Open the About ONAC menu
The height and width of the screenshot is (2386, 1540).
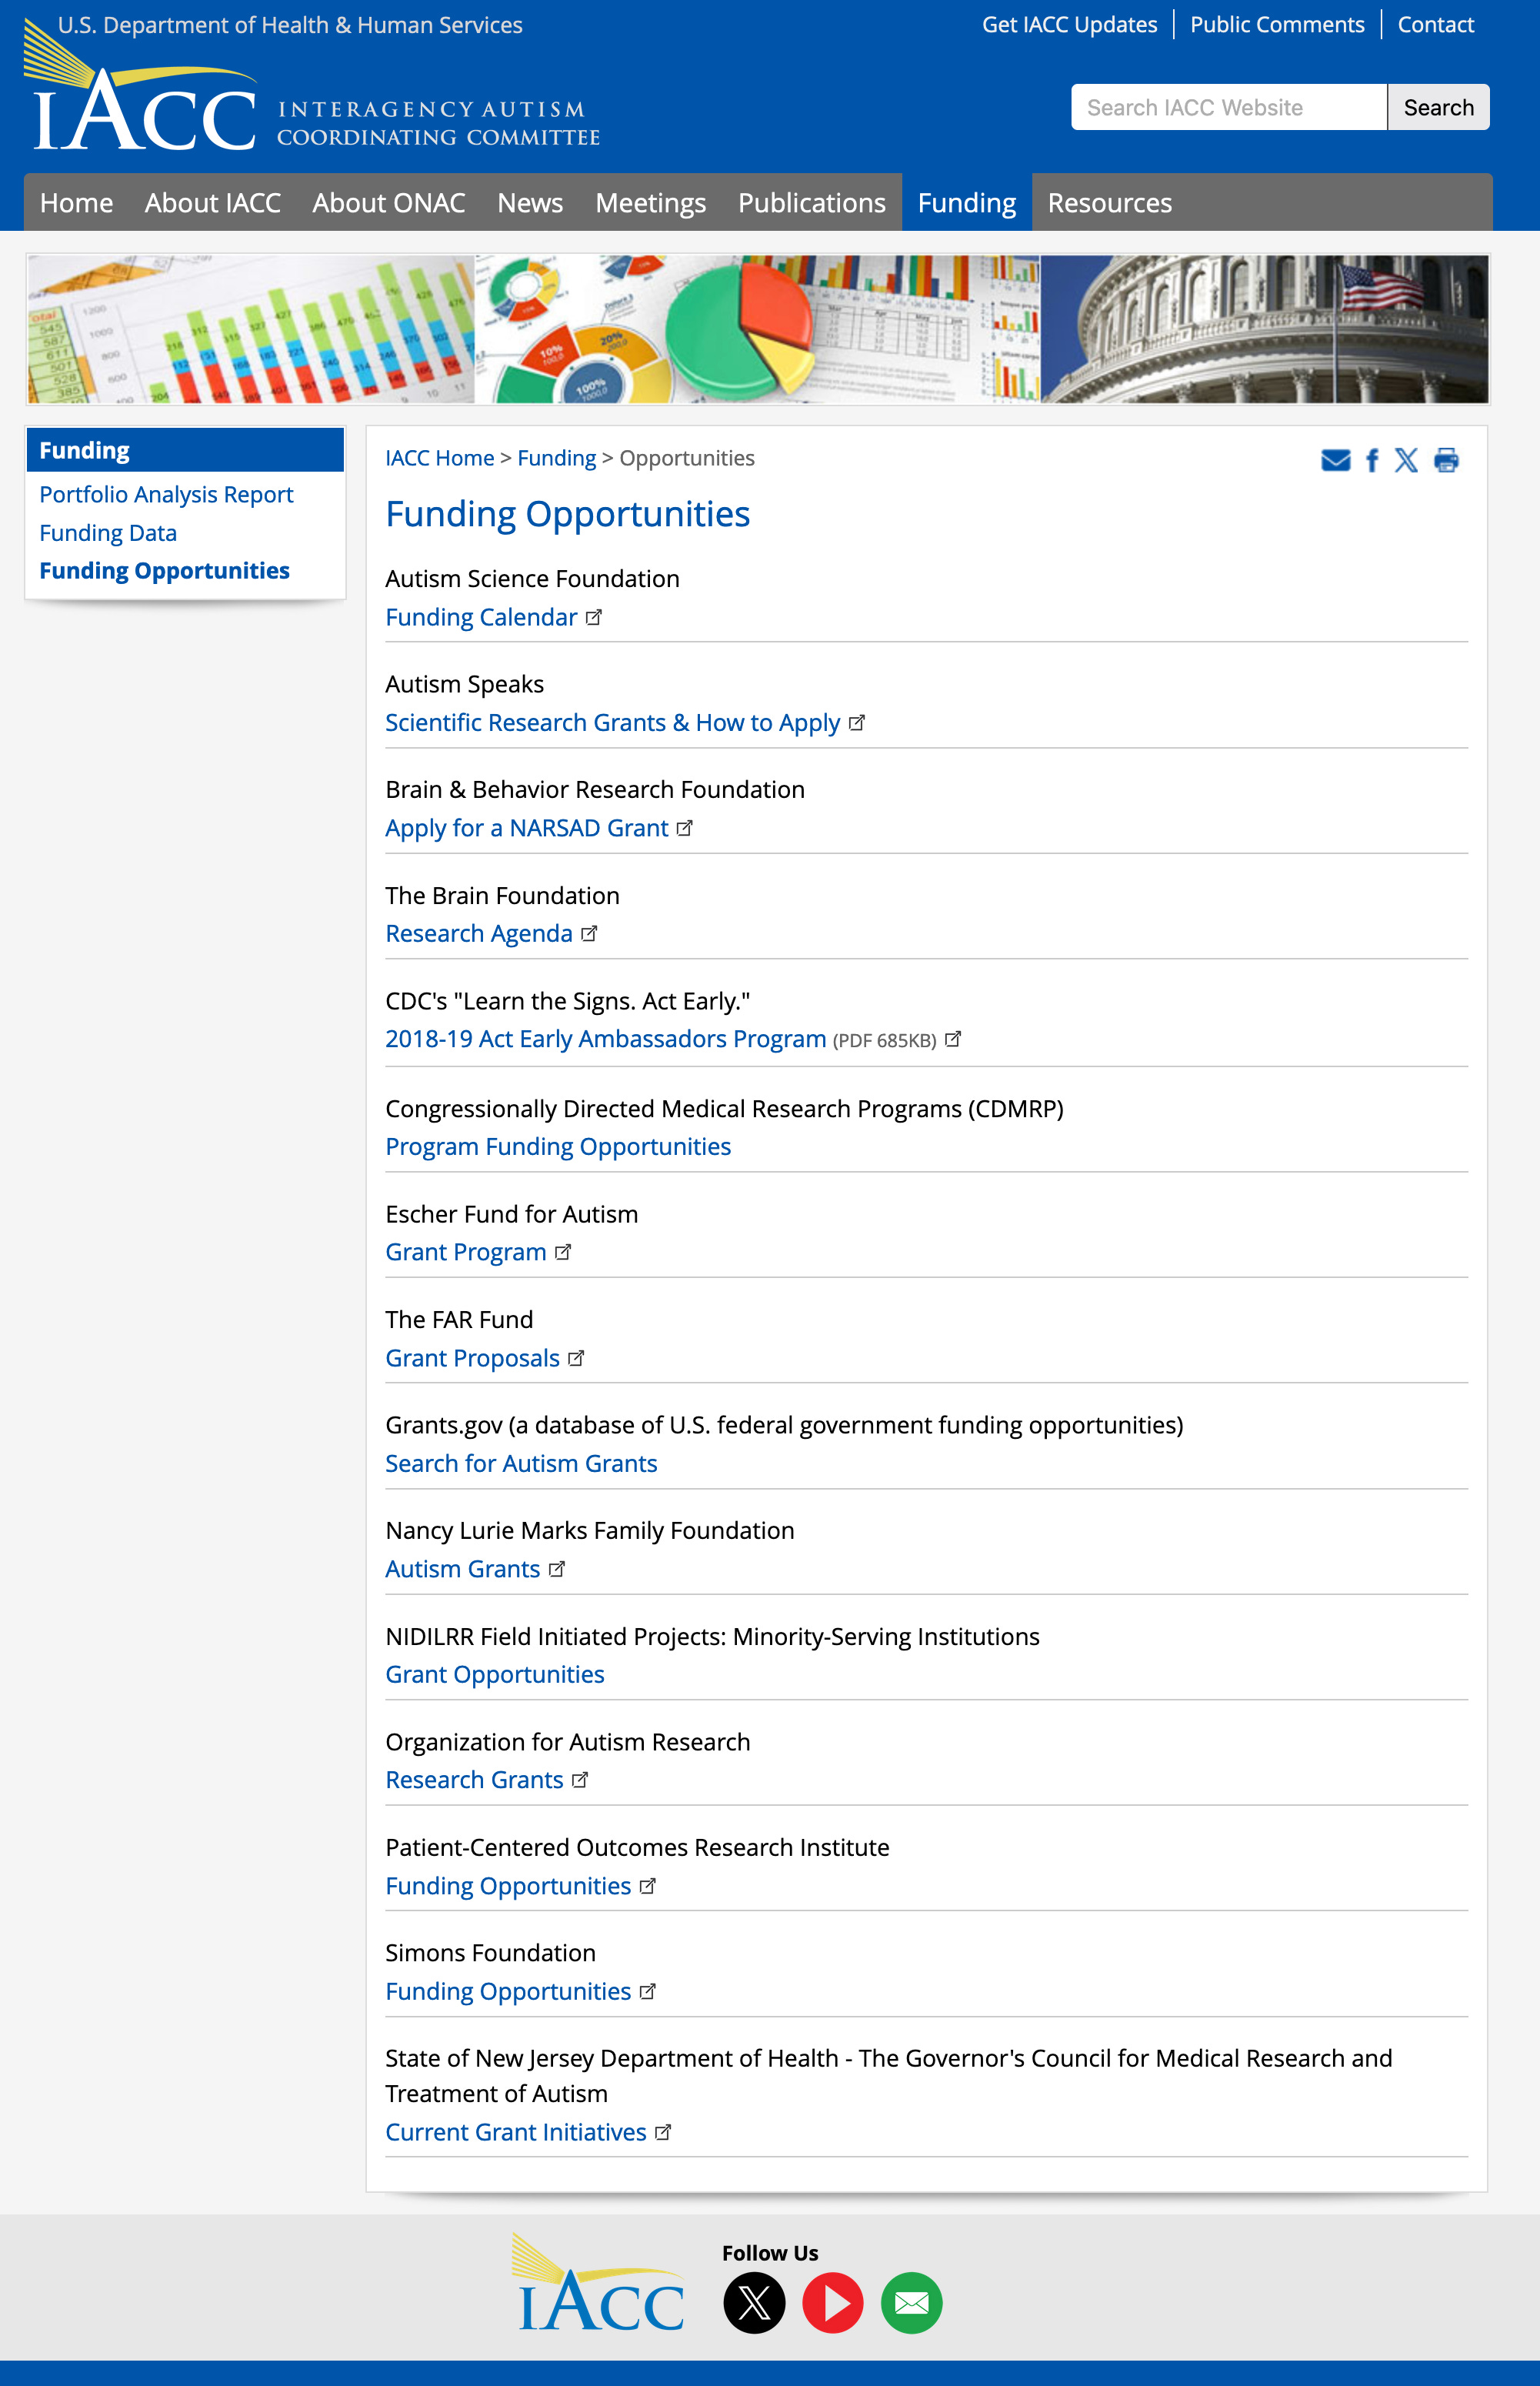[x=389, y=203]
